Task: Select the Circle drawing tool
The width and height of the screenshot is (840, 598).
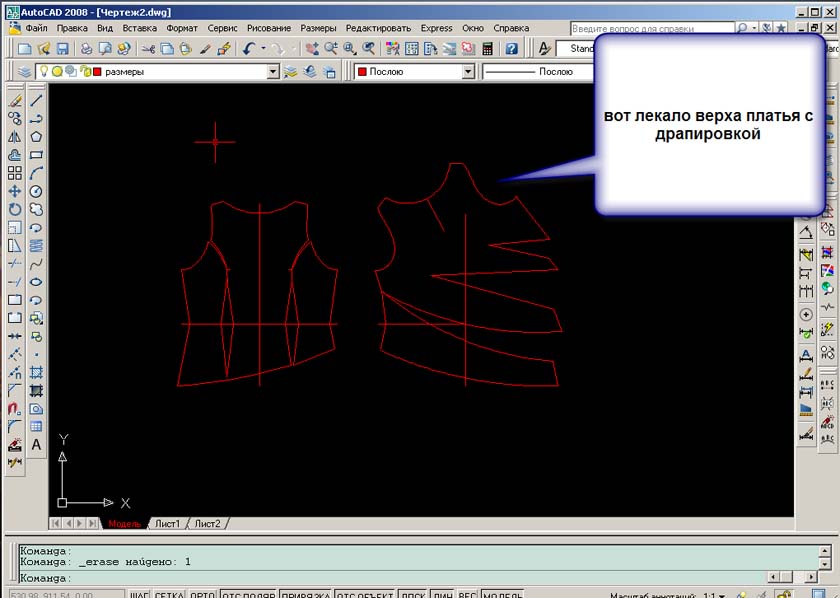Action: pyautogui.click(x=36, y=191)
